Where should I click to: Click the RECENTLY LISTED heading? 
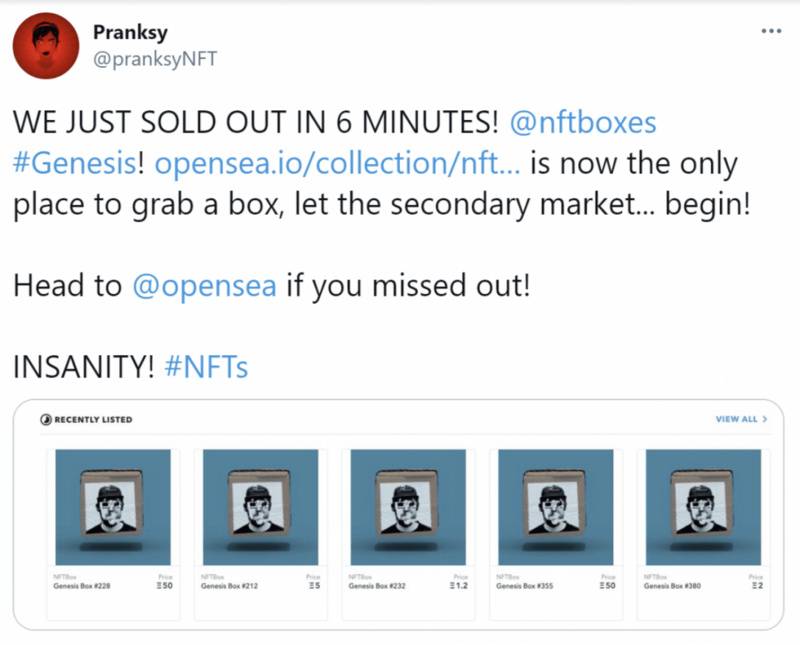tap(93, 419)
